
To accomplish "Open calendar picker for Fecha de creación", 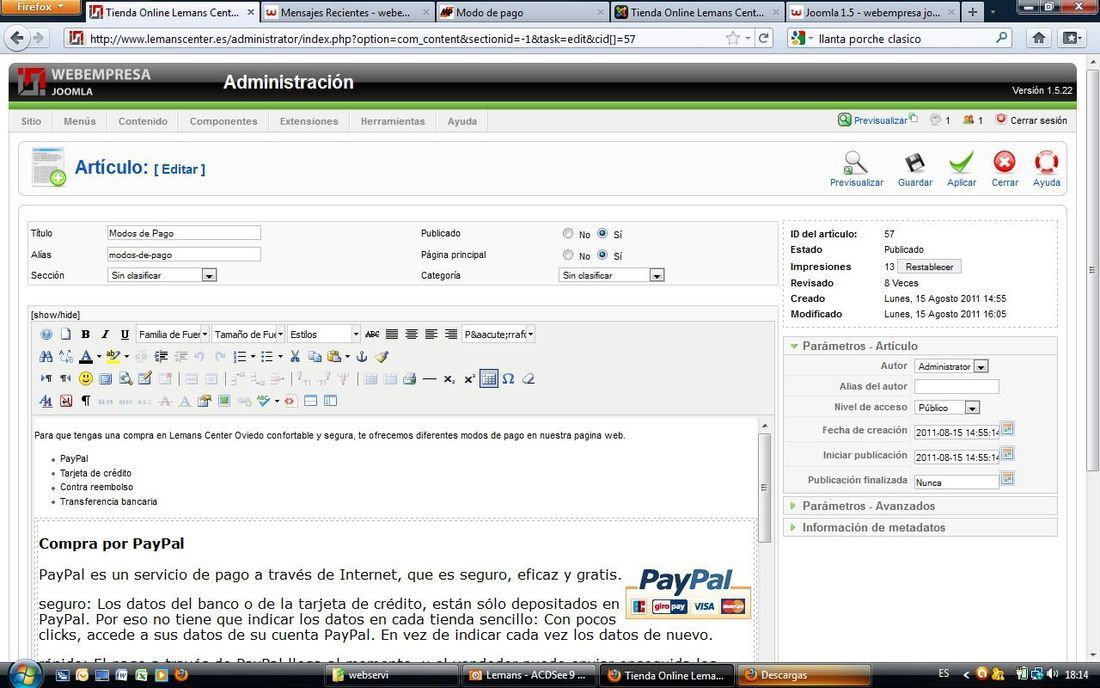I will click(1007, 429).
